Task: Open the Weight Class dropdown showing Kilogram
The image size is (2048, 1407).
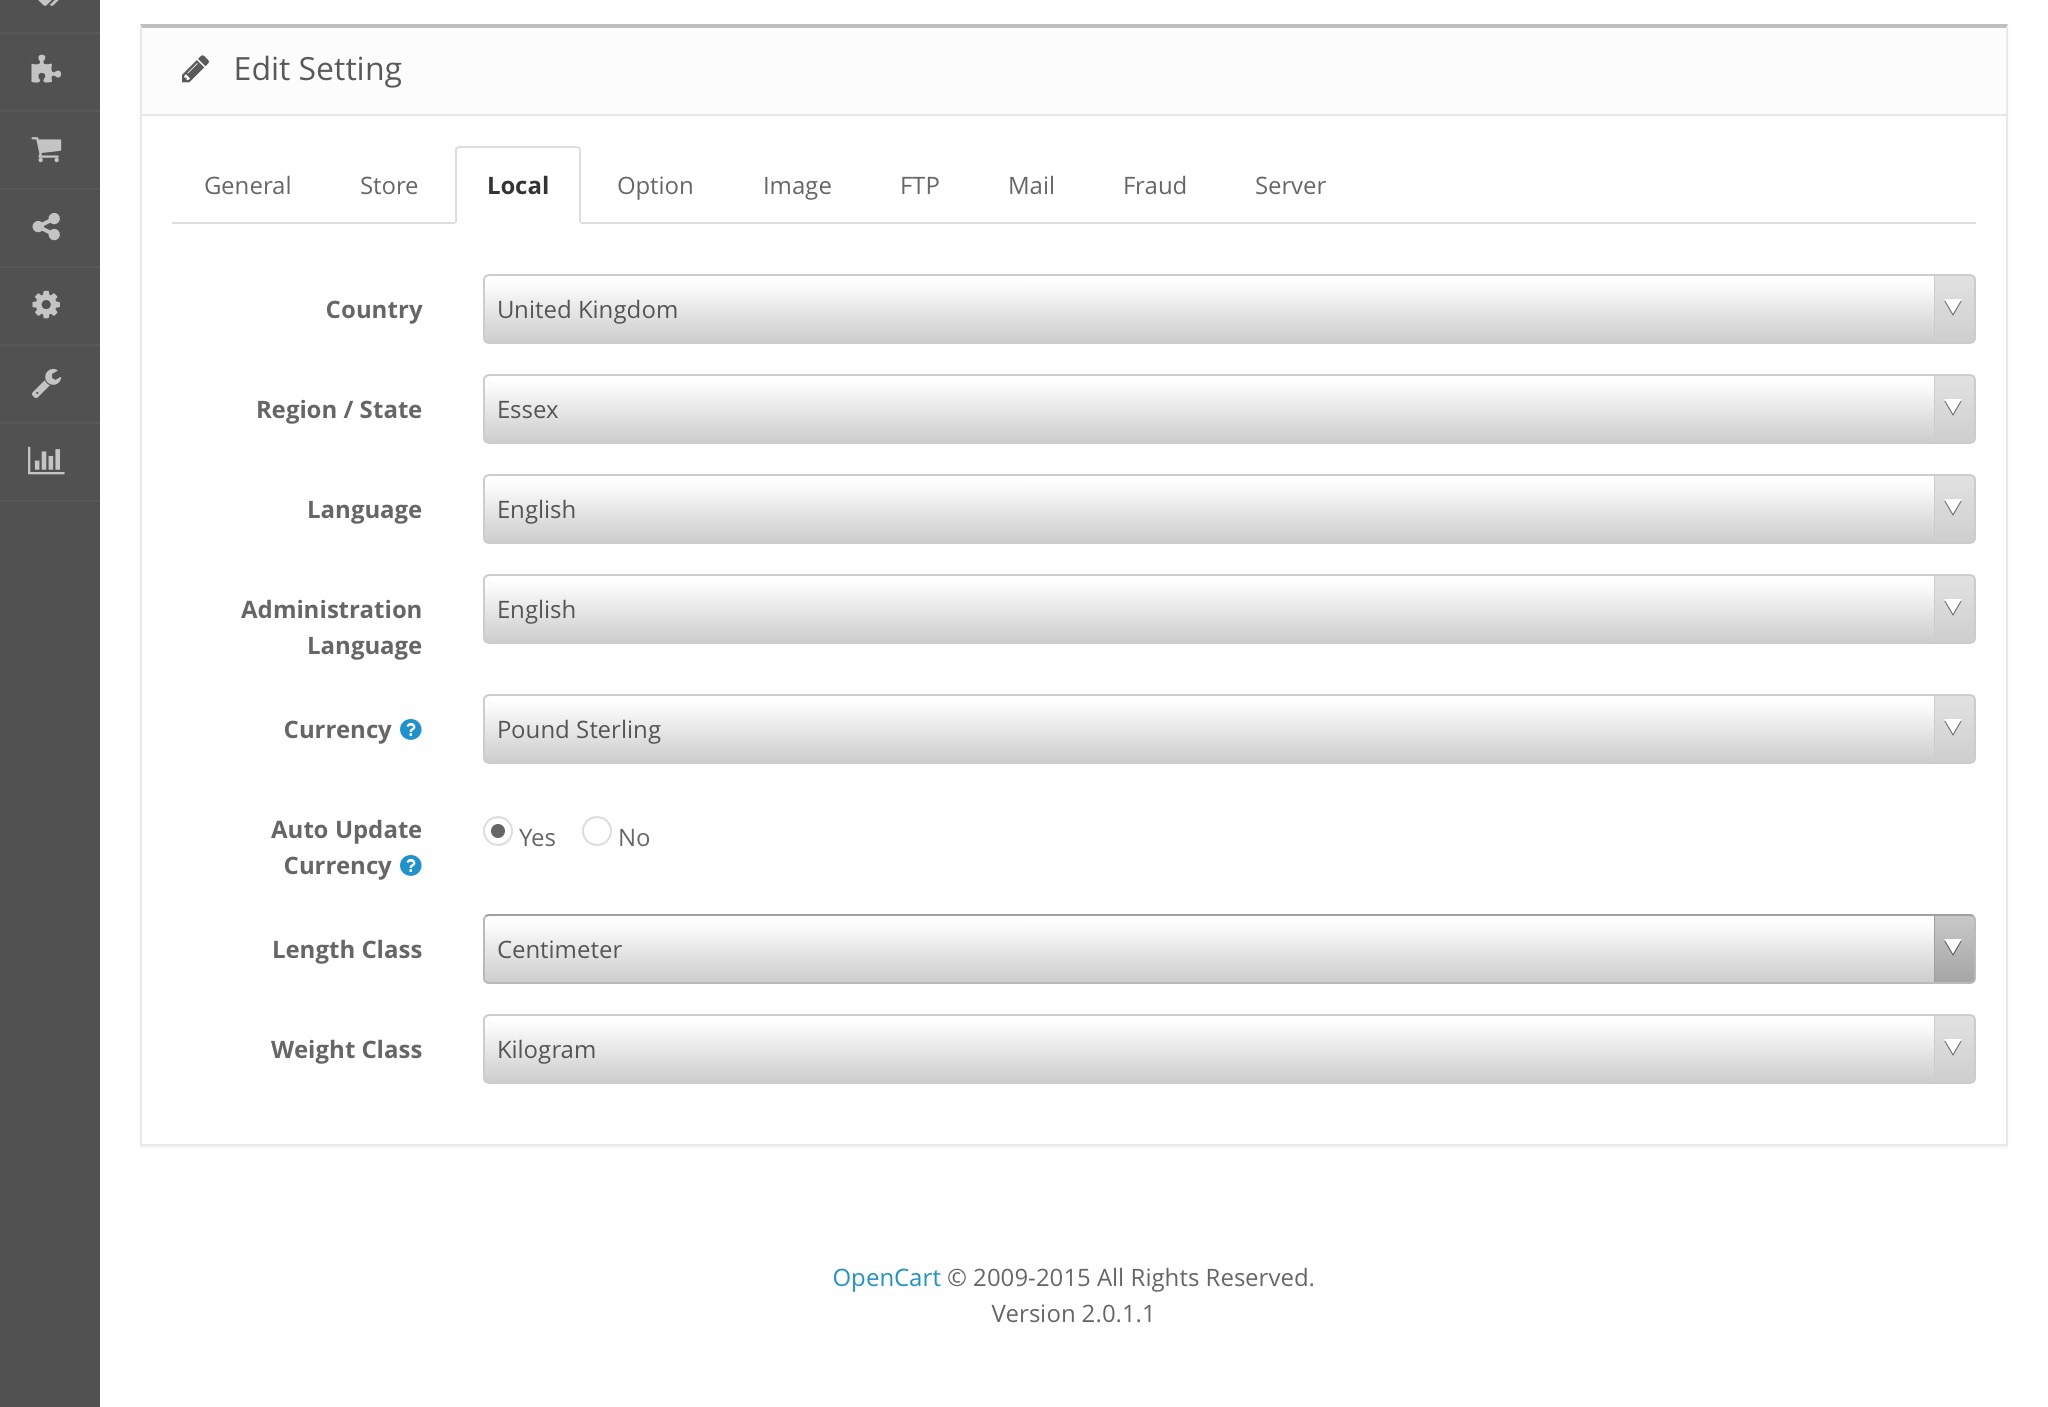Action: point(1229,1049)
